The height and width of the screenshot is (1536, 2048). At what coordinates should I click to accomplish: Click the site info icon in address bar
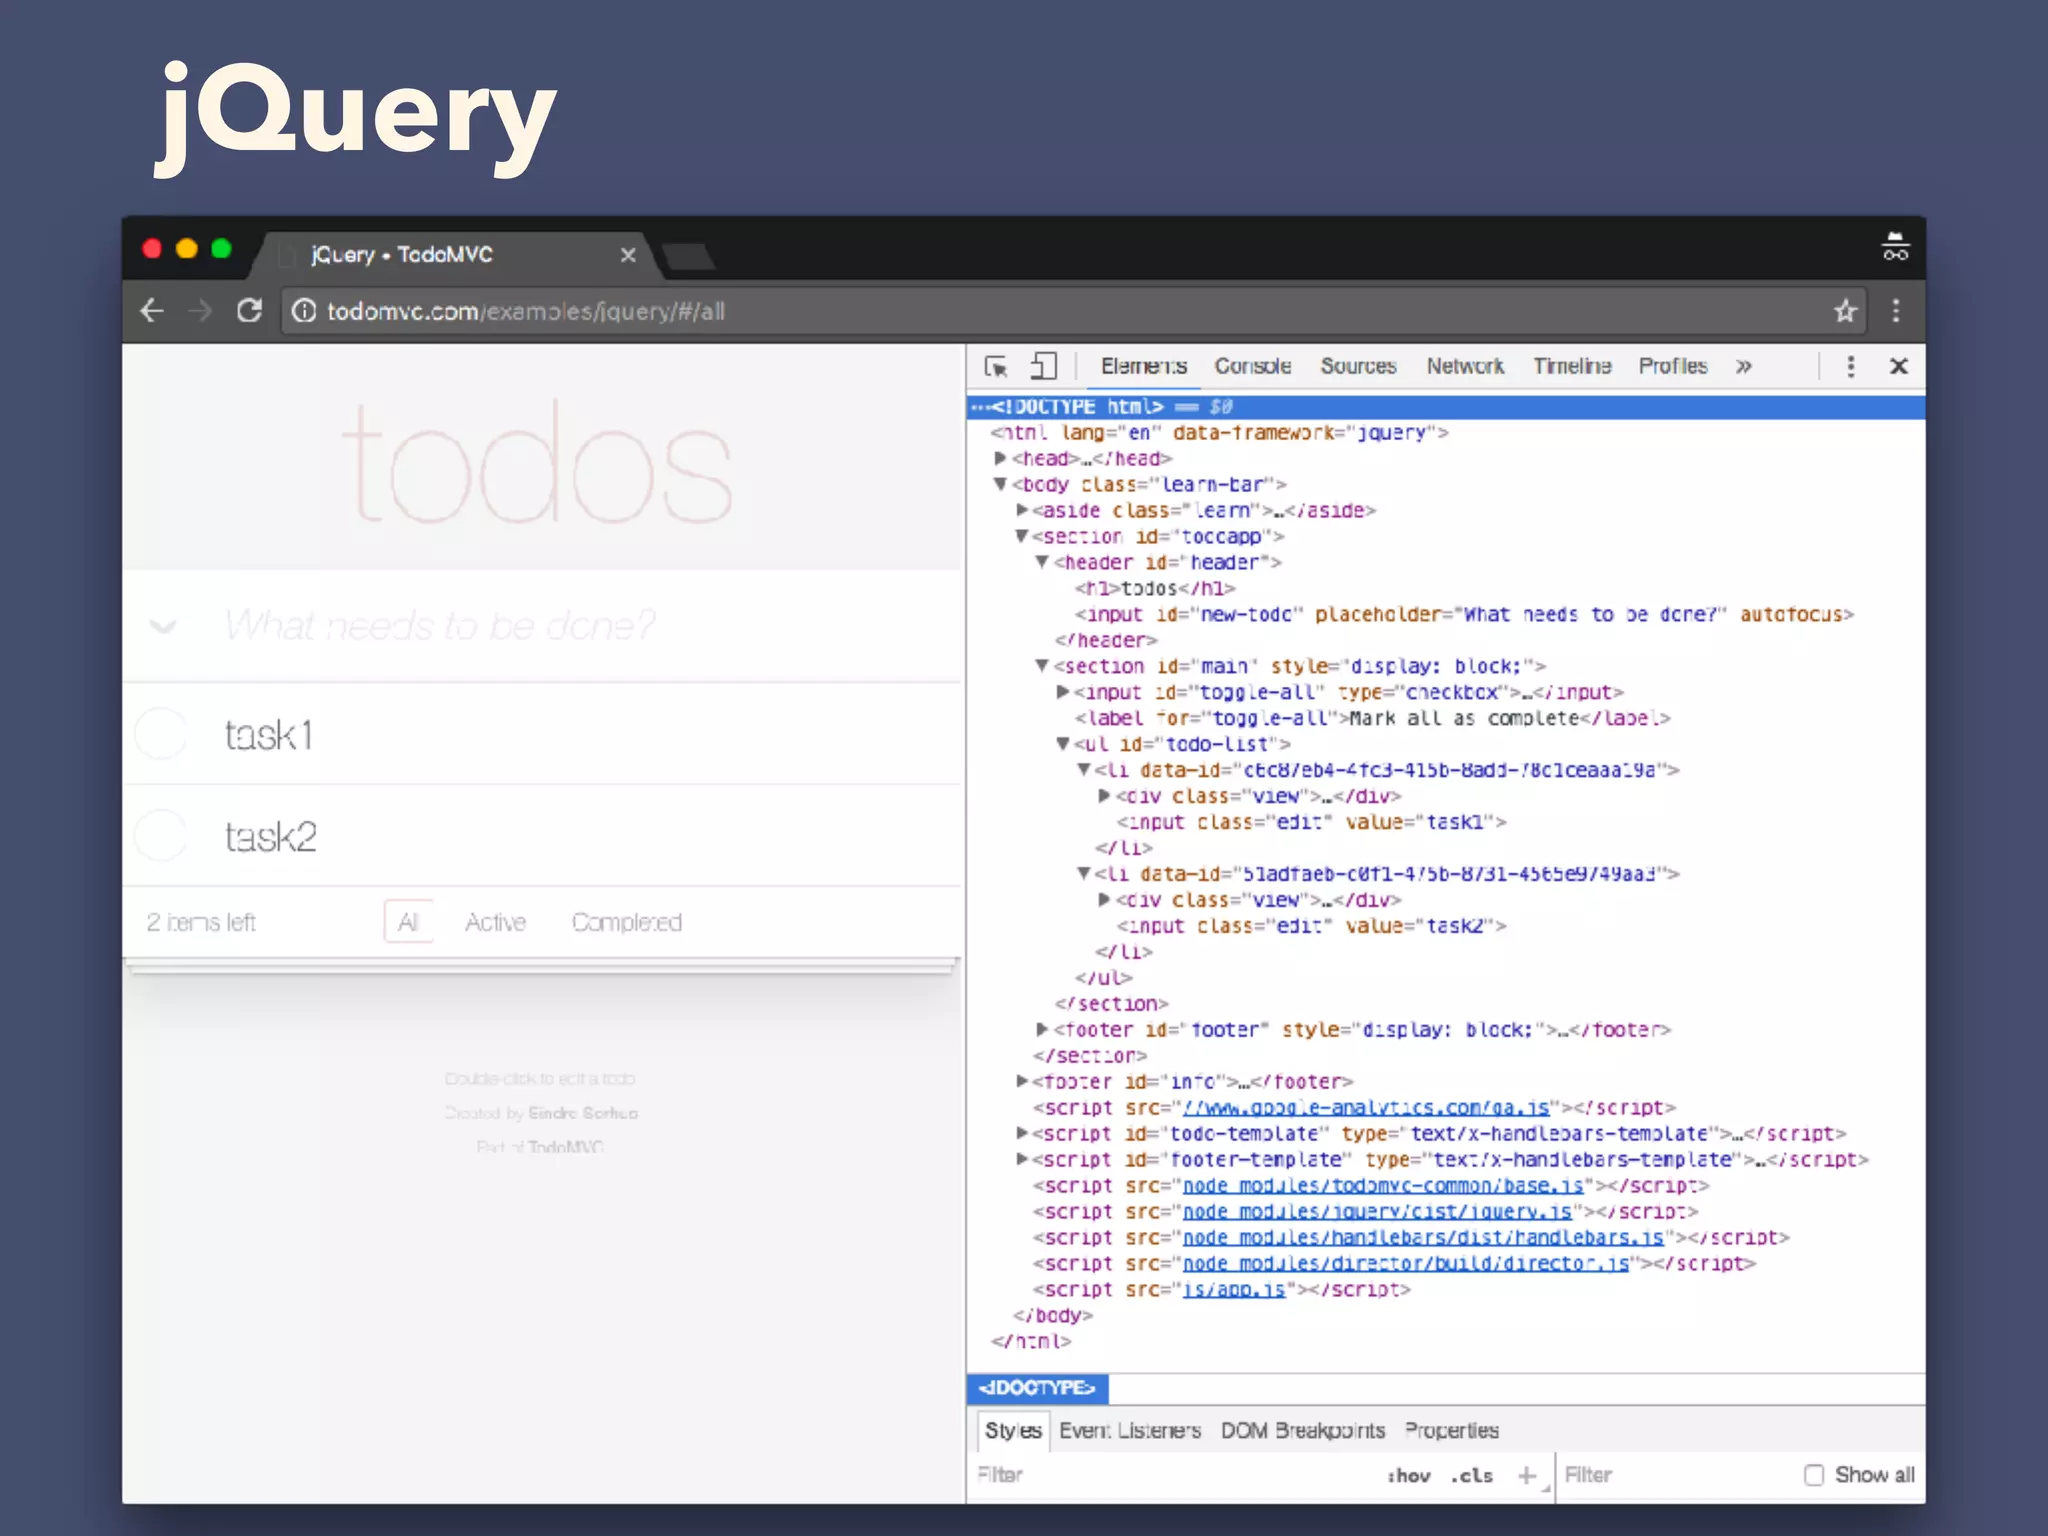pos(304,311)
